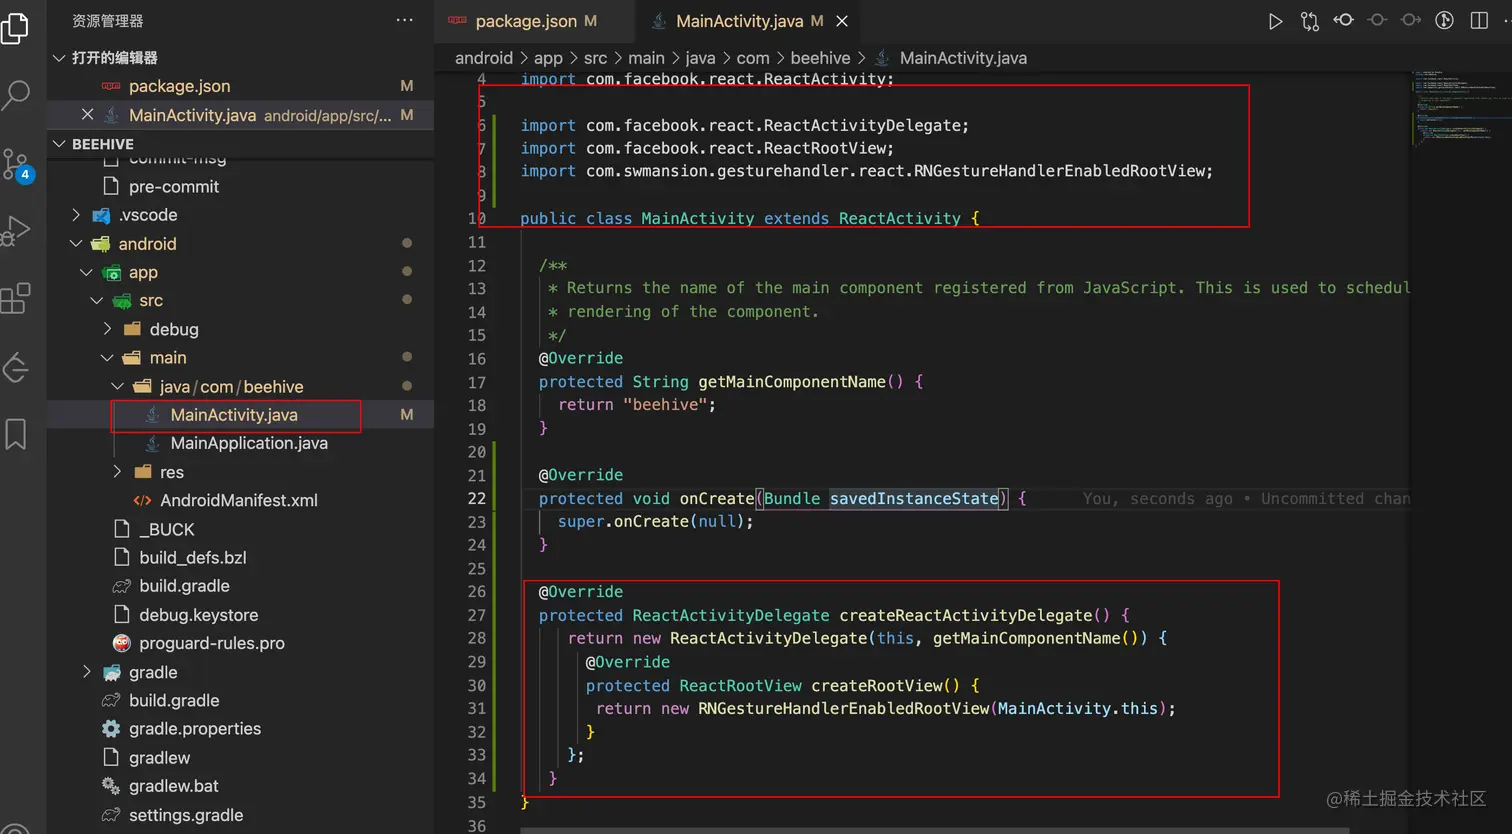Open Source Control view with 4 badge

(17, 165)
